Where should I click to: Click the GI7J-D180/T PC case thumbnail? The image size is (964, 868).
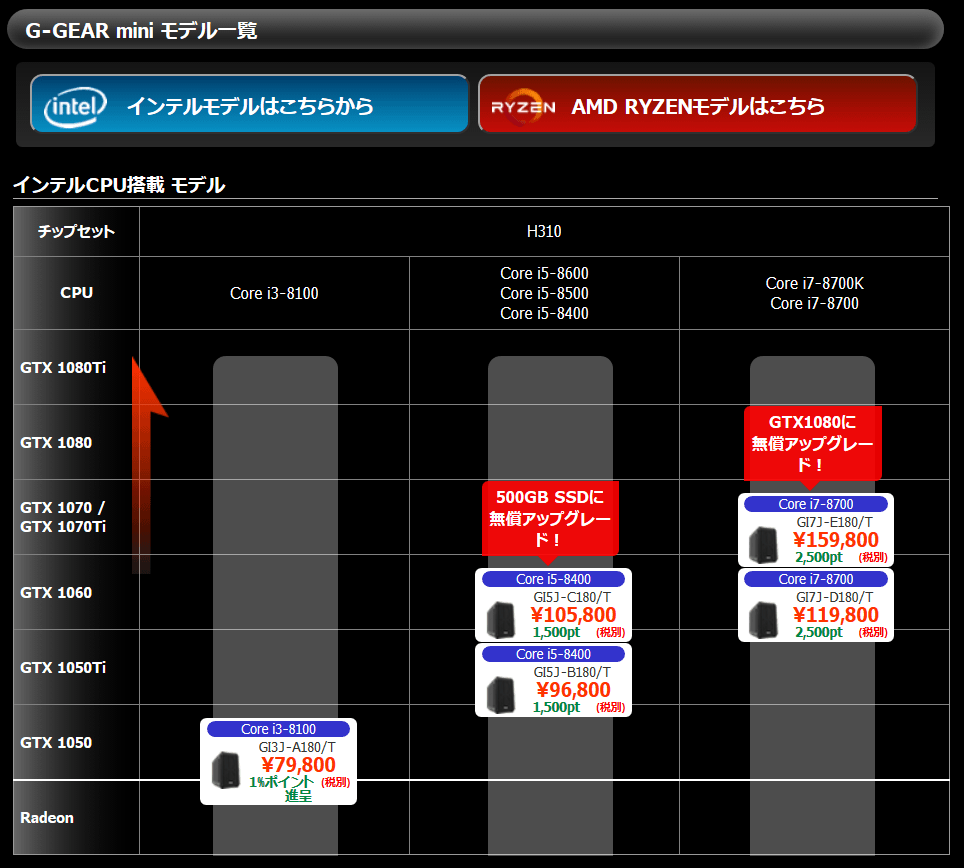pyautogui.click(x=763, y=620)
